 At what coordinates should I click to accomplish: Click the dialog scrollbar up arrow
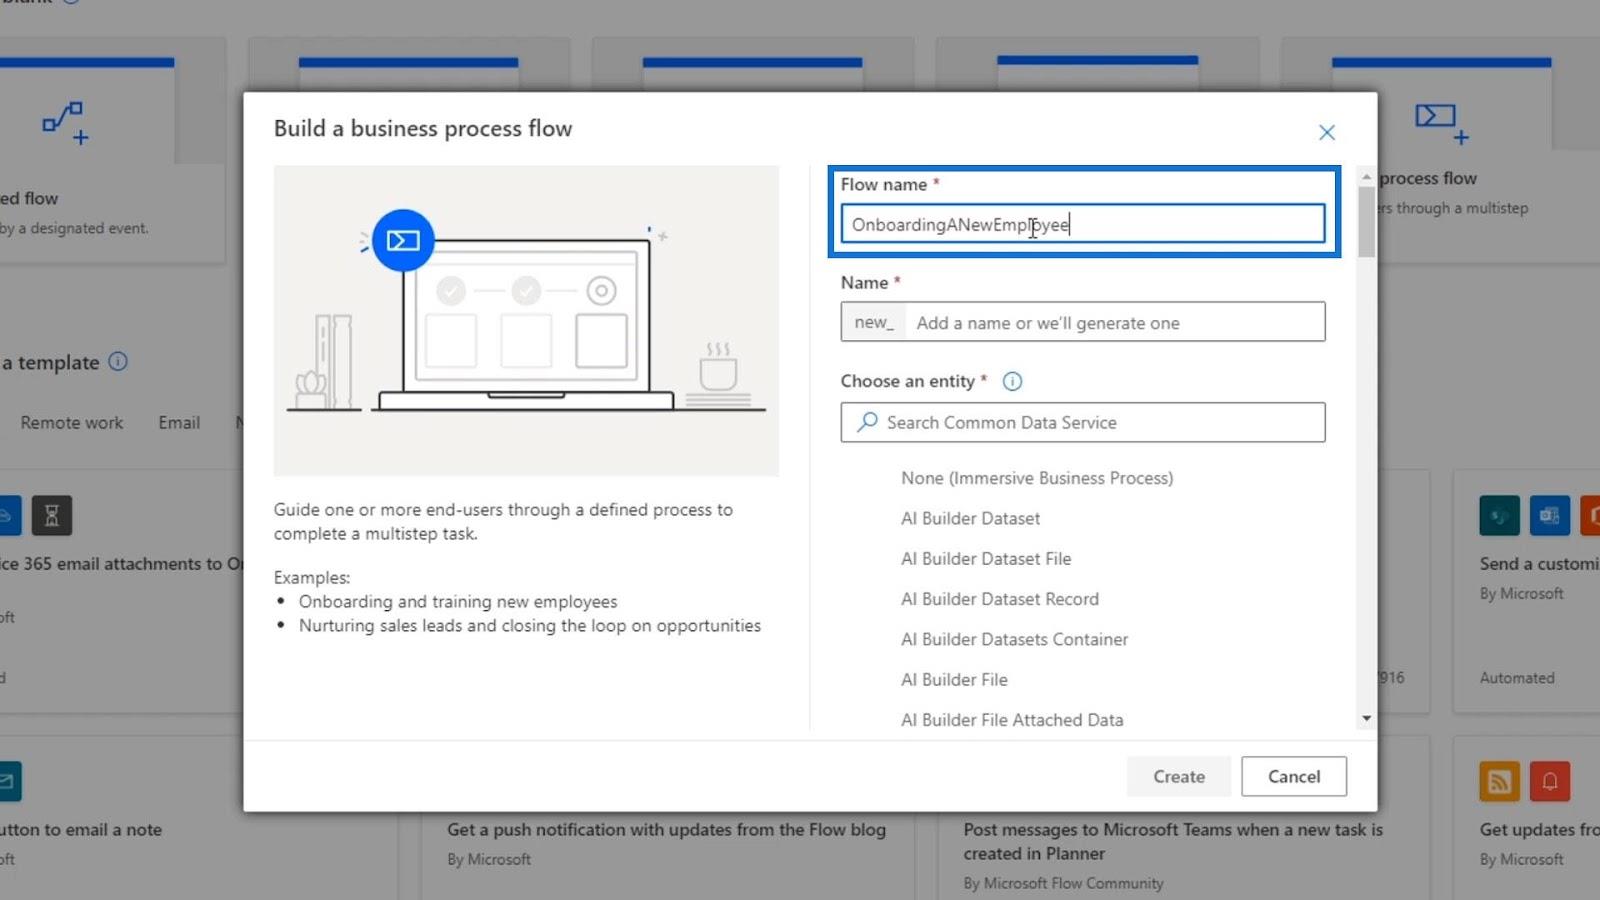[x=1366, y=177]
